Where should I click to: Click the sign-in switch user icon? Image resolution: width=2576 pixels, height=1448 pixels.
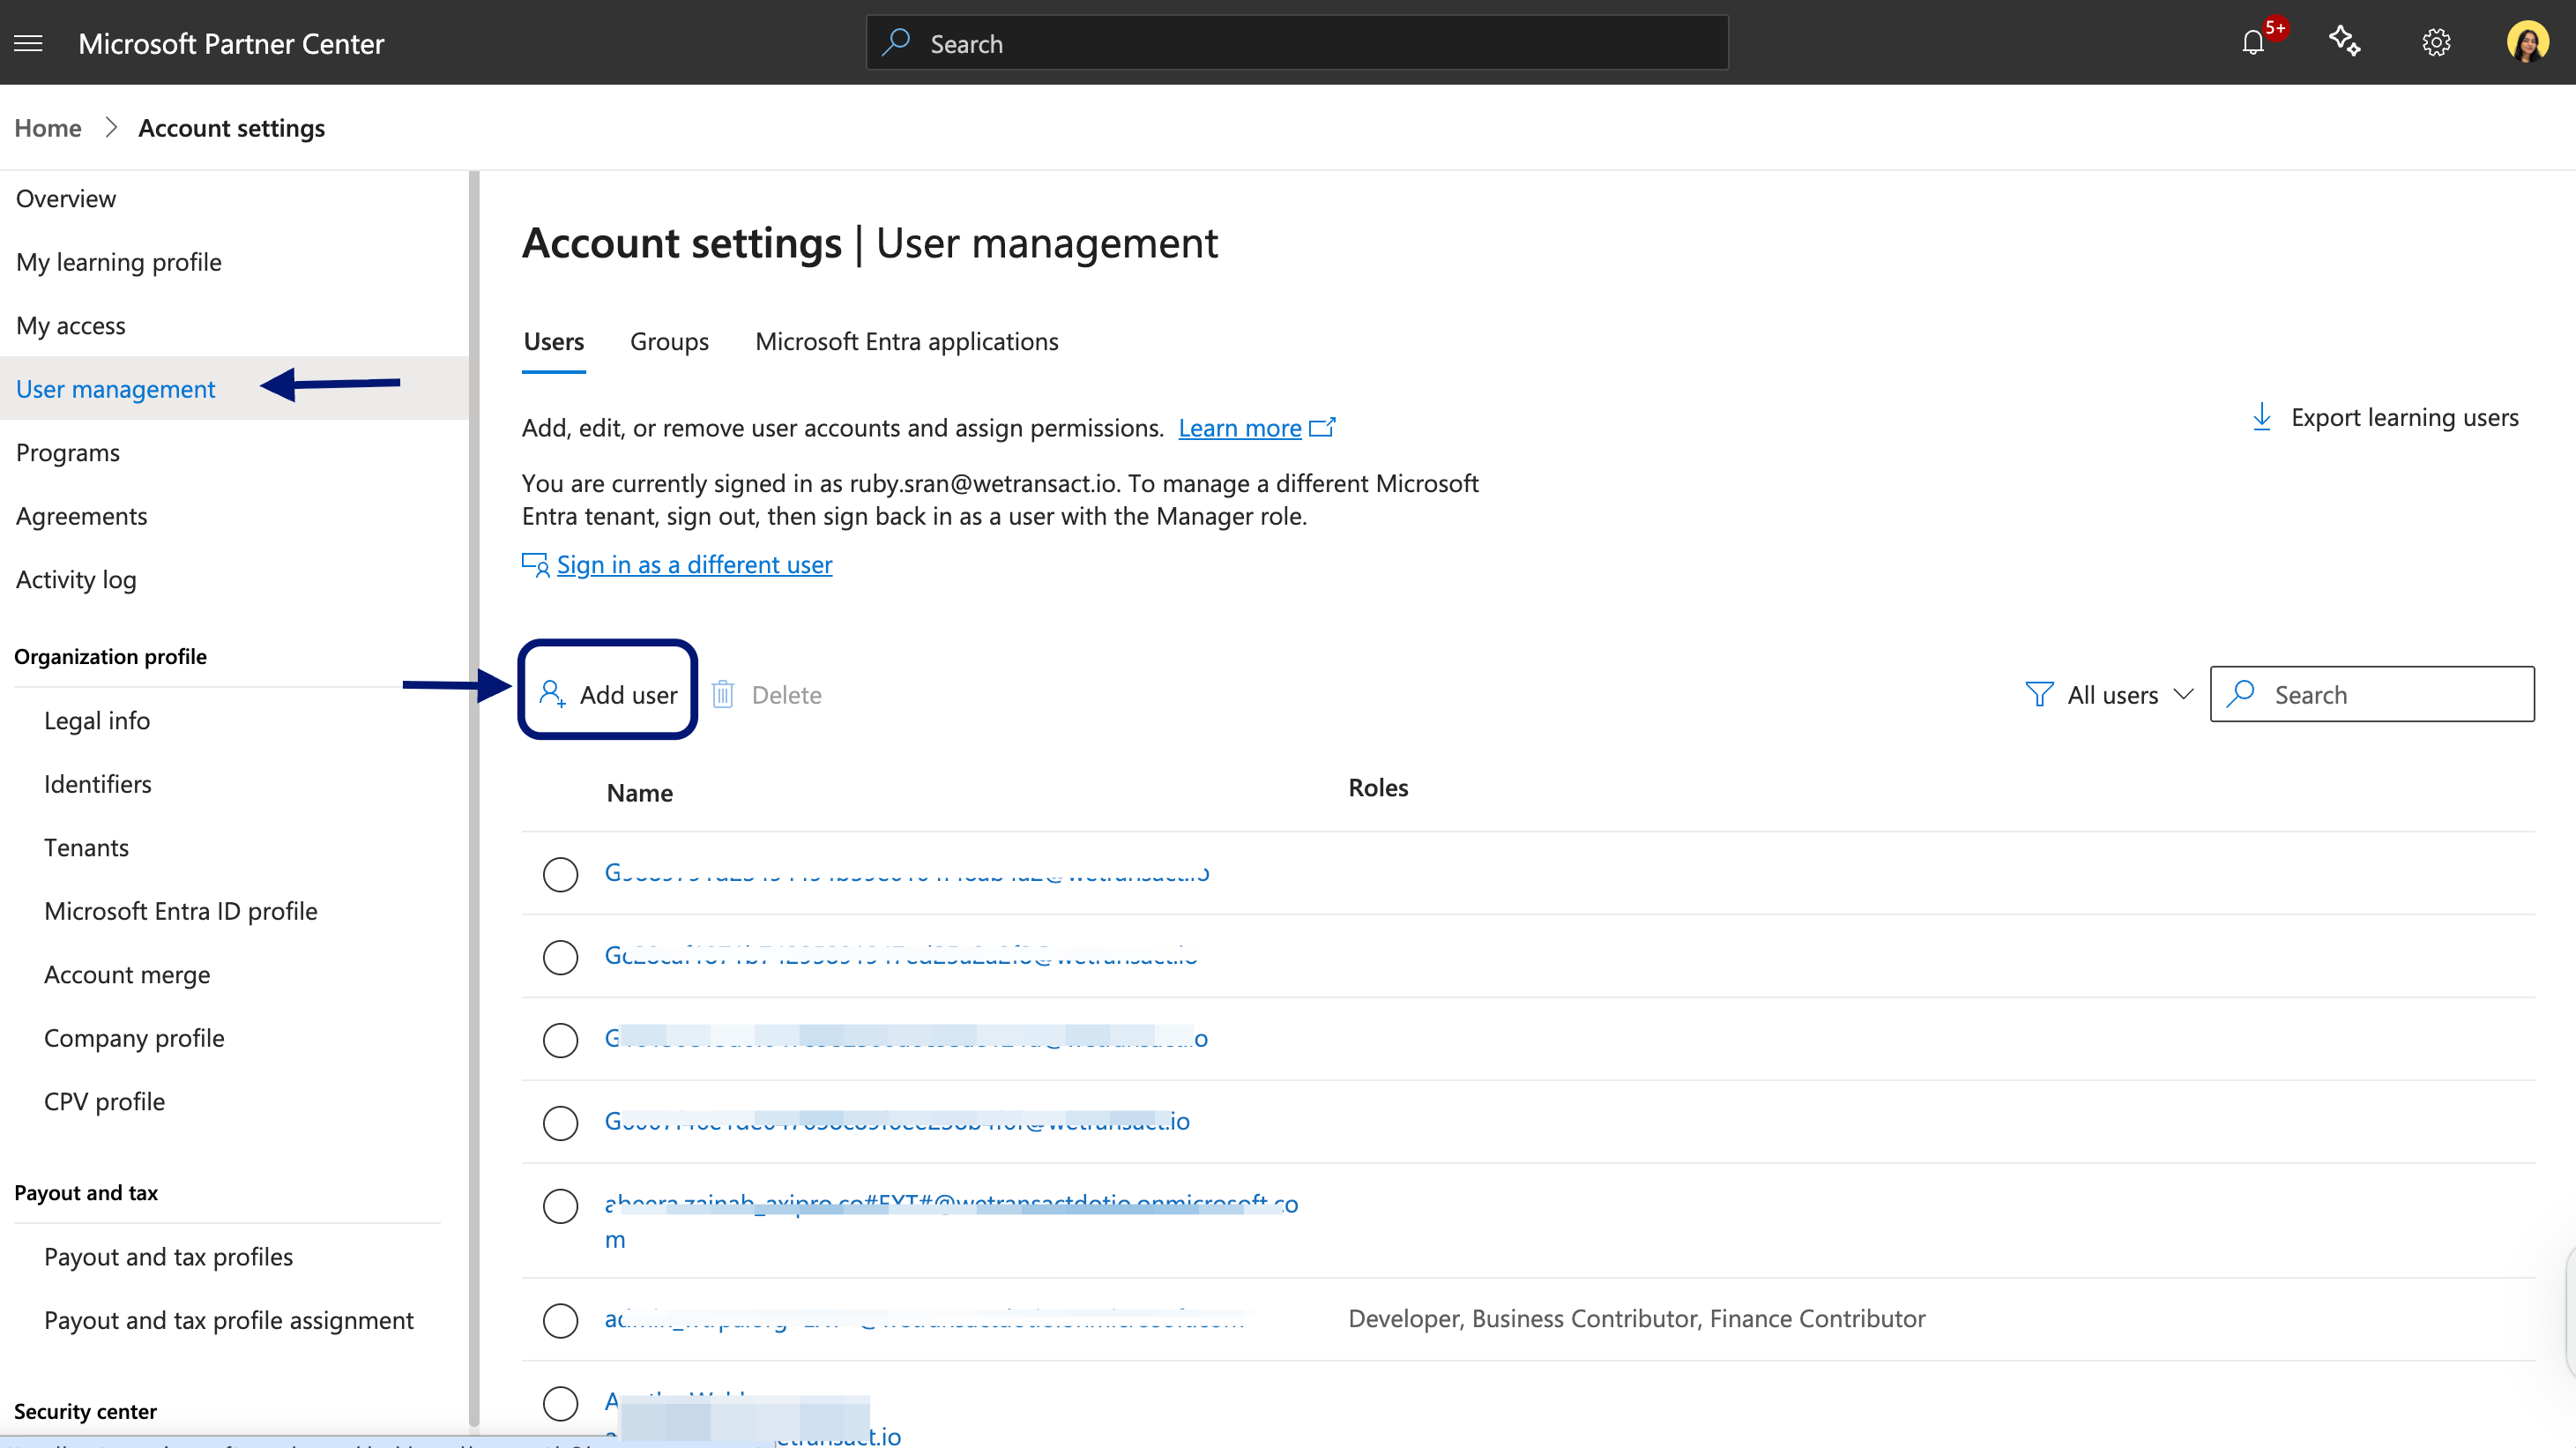point(535,565)
